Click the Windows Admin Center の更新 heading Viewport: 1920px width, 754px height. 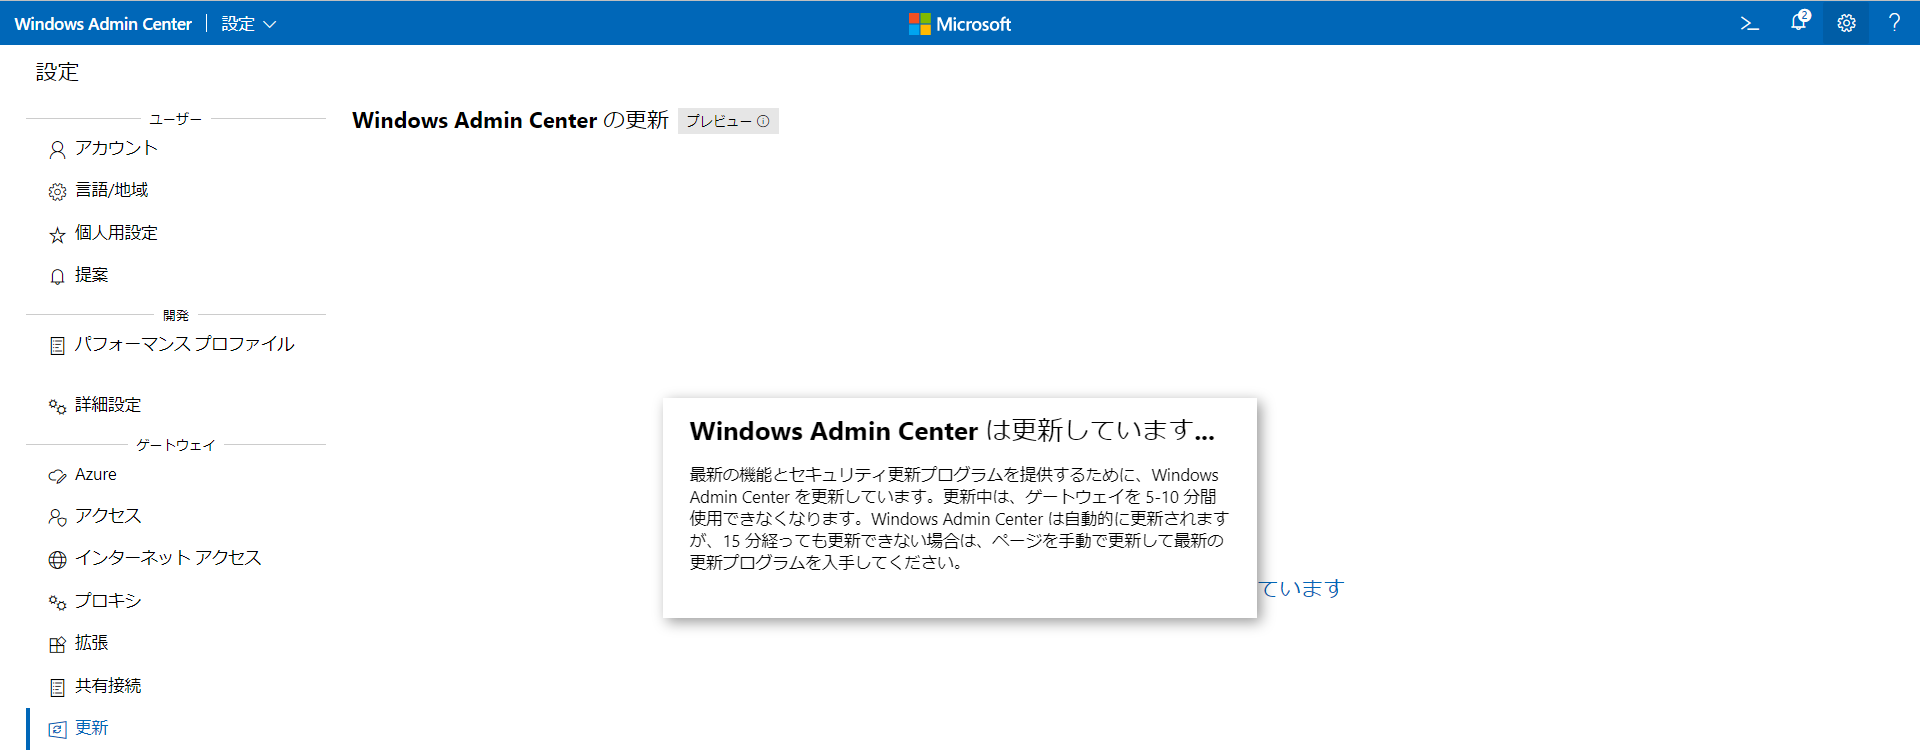[x=510, y=120]
